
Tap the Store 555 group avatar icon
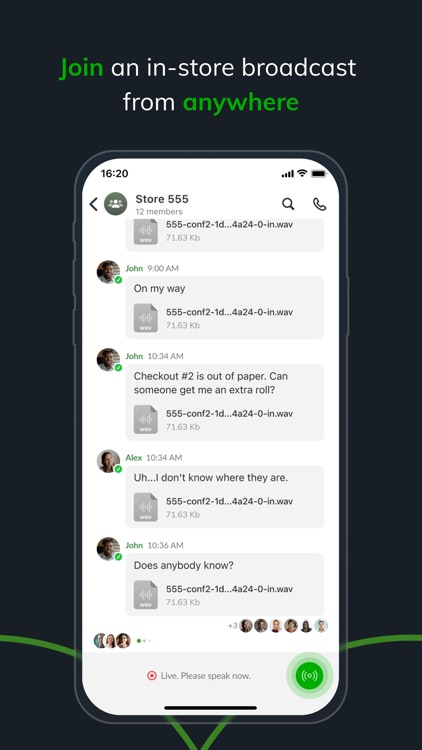115,204
